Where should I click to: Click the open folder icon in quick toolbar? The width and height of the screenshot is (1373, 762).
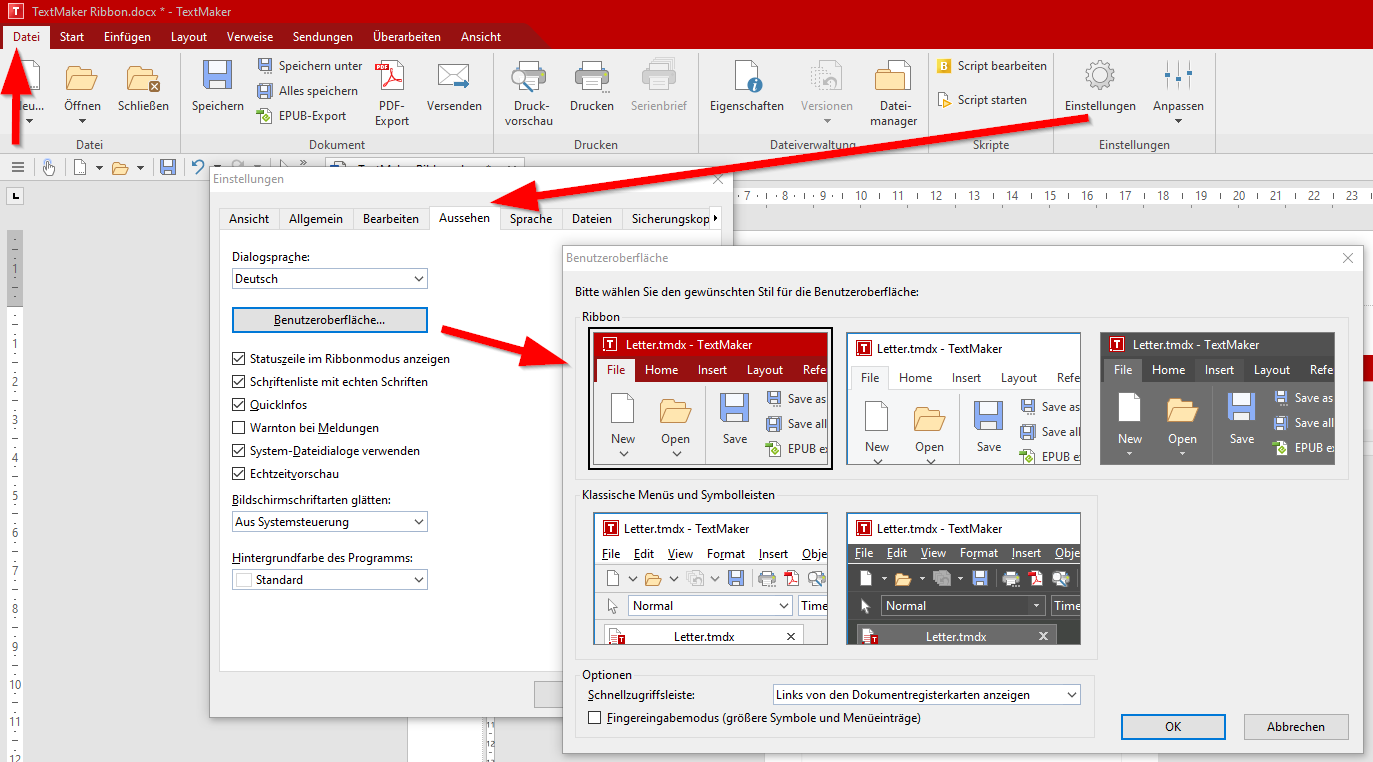(120, 167)
